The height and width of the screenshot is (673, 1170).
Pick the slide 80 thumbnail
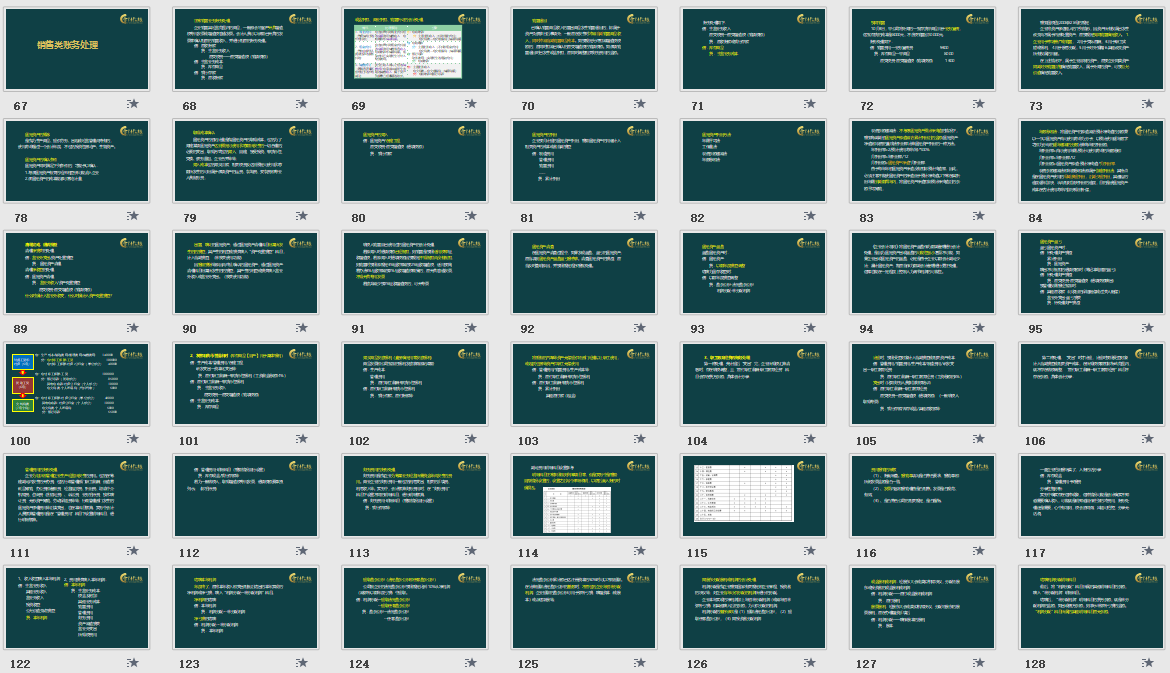tap(415, 161)
